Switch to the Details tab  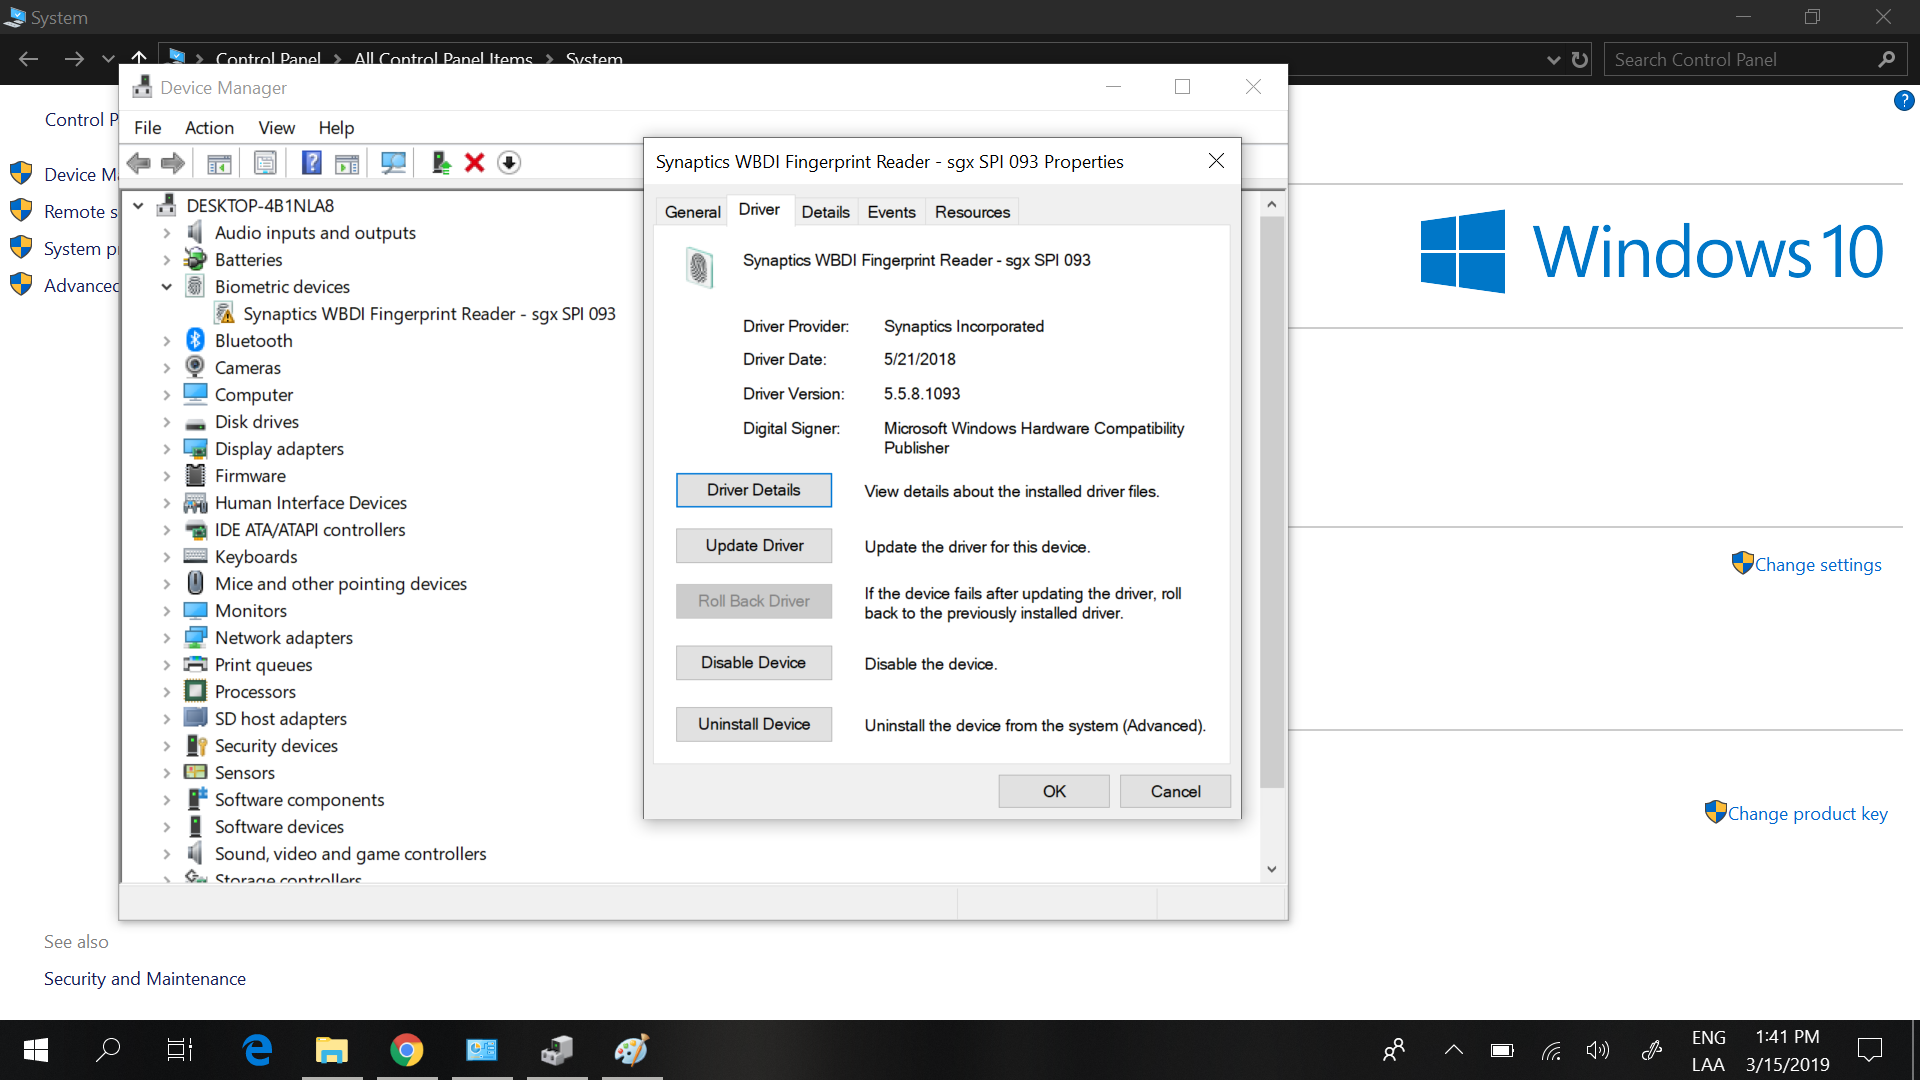pos(826,211)
